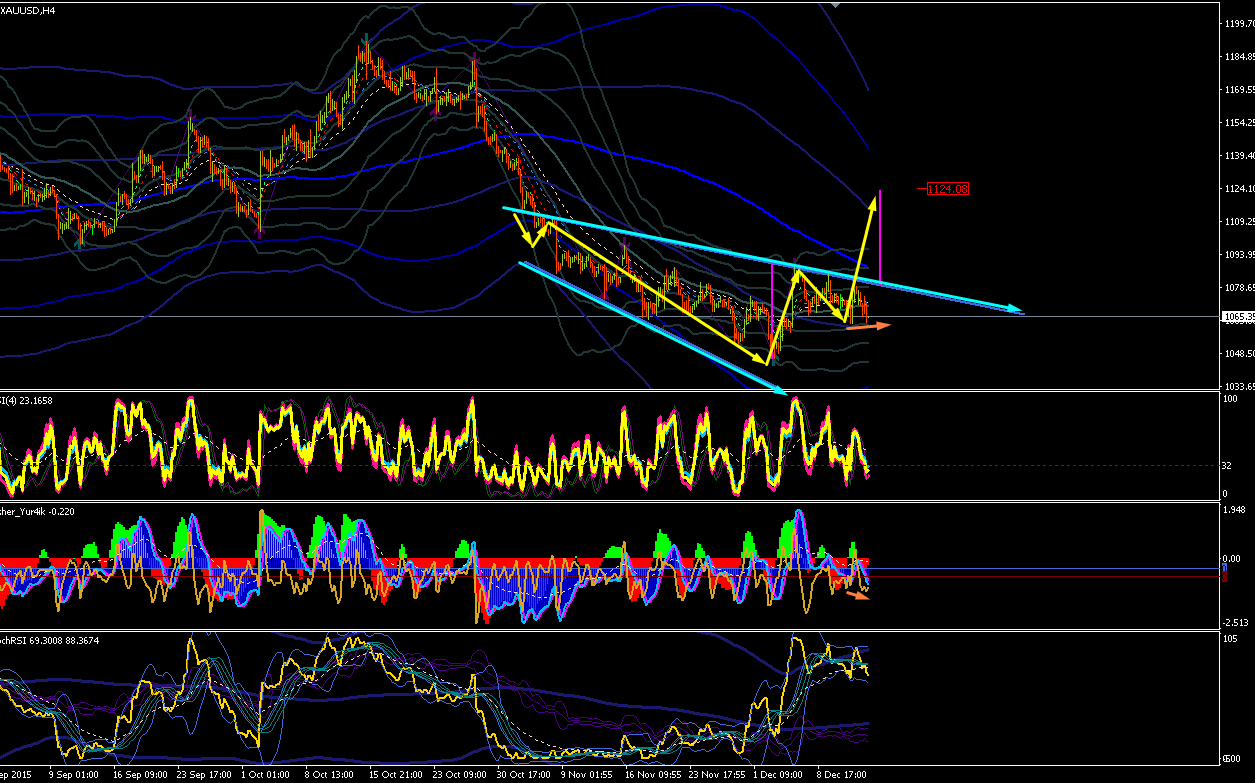
Task: Click the 9 Nov 01:55 date label
Action: point(584,774)
